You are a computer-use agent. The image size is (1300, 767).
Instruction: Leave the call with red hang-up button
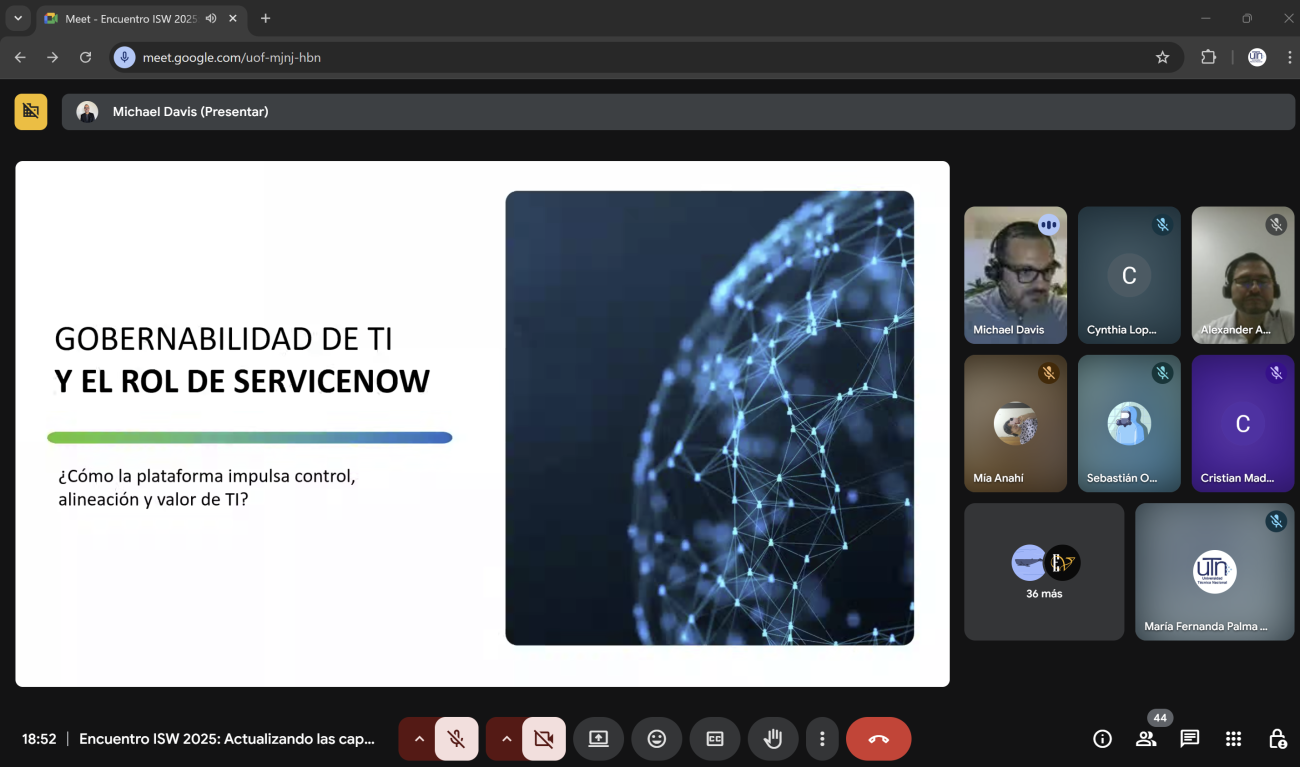tap(878, 739)
